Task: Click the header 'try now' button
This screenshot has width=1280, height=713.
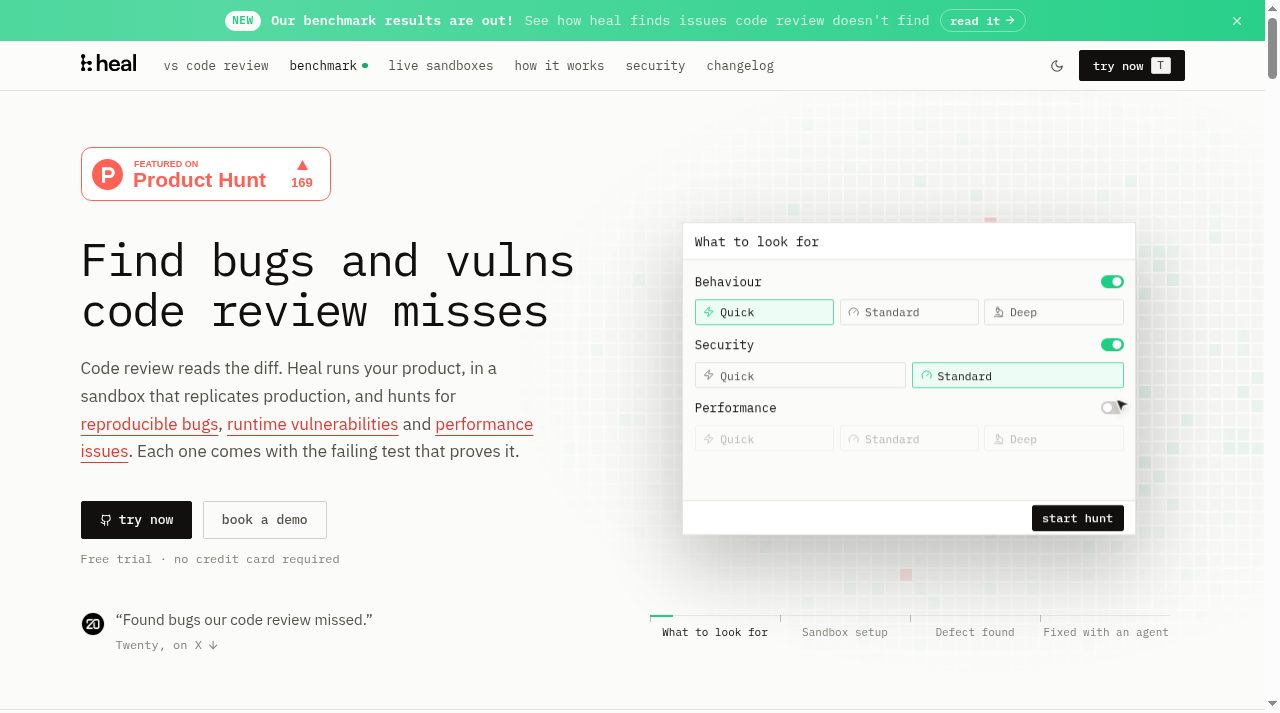Action: [1132, 66]
